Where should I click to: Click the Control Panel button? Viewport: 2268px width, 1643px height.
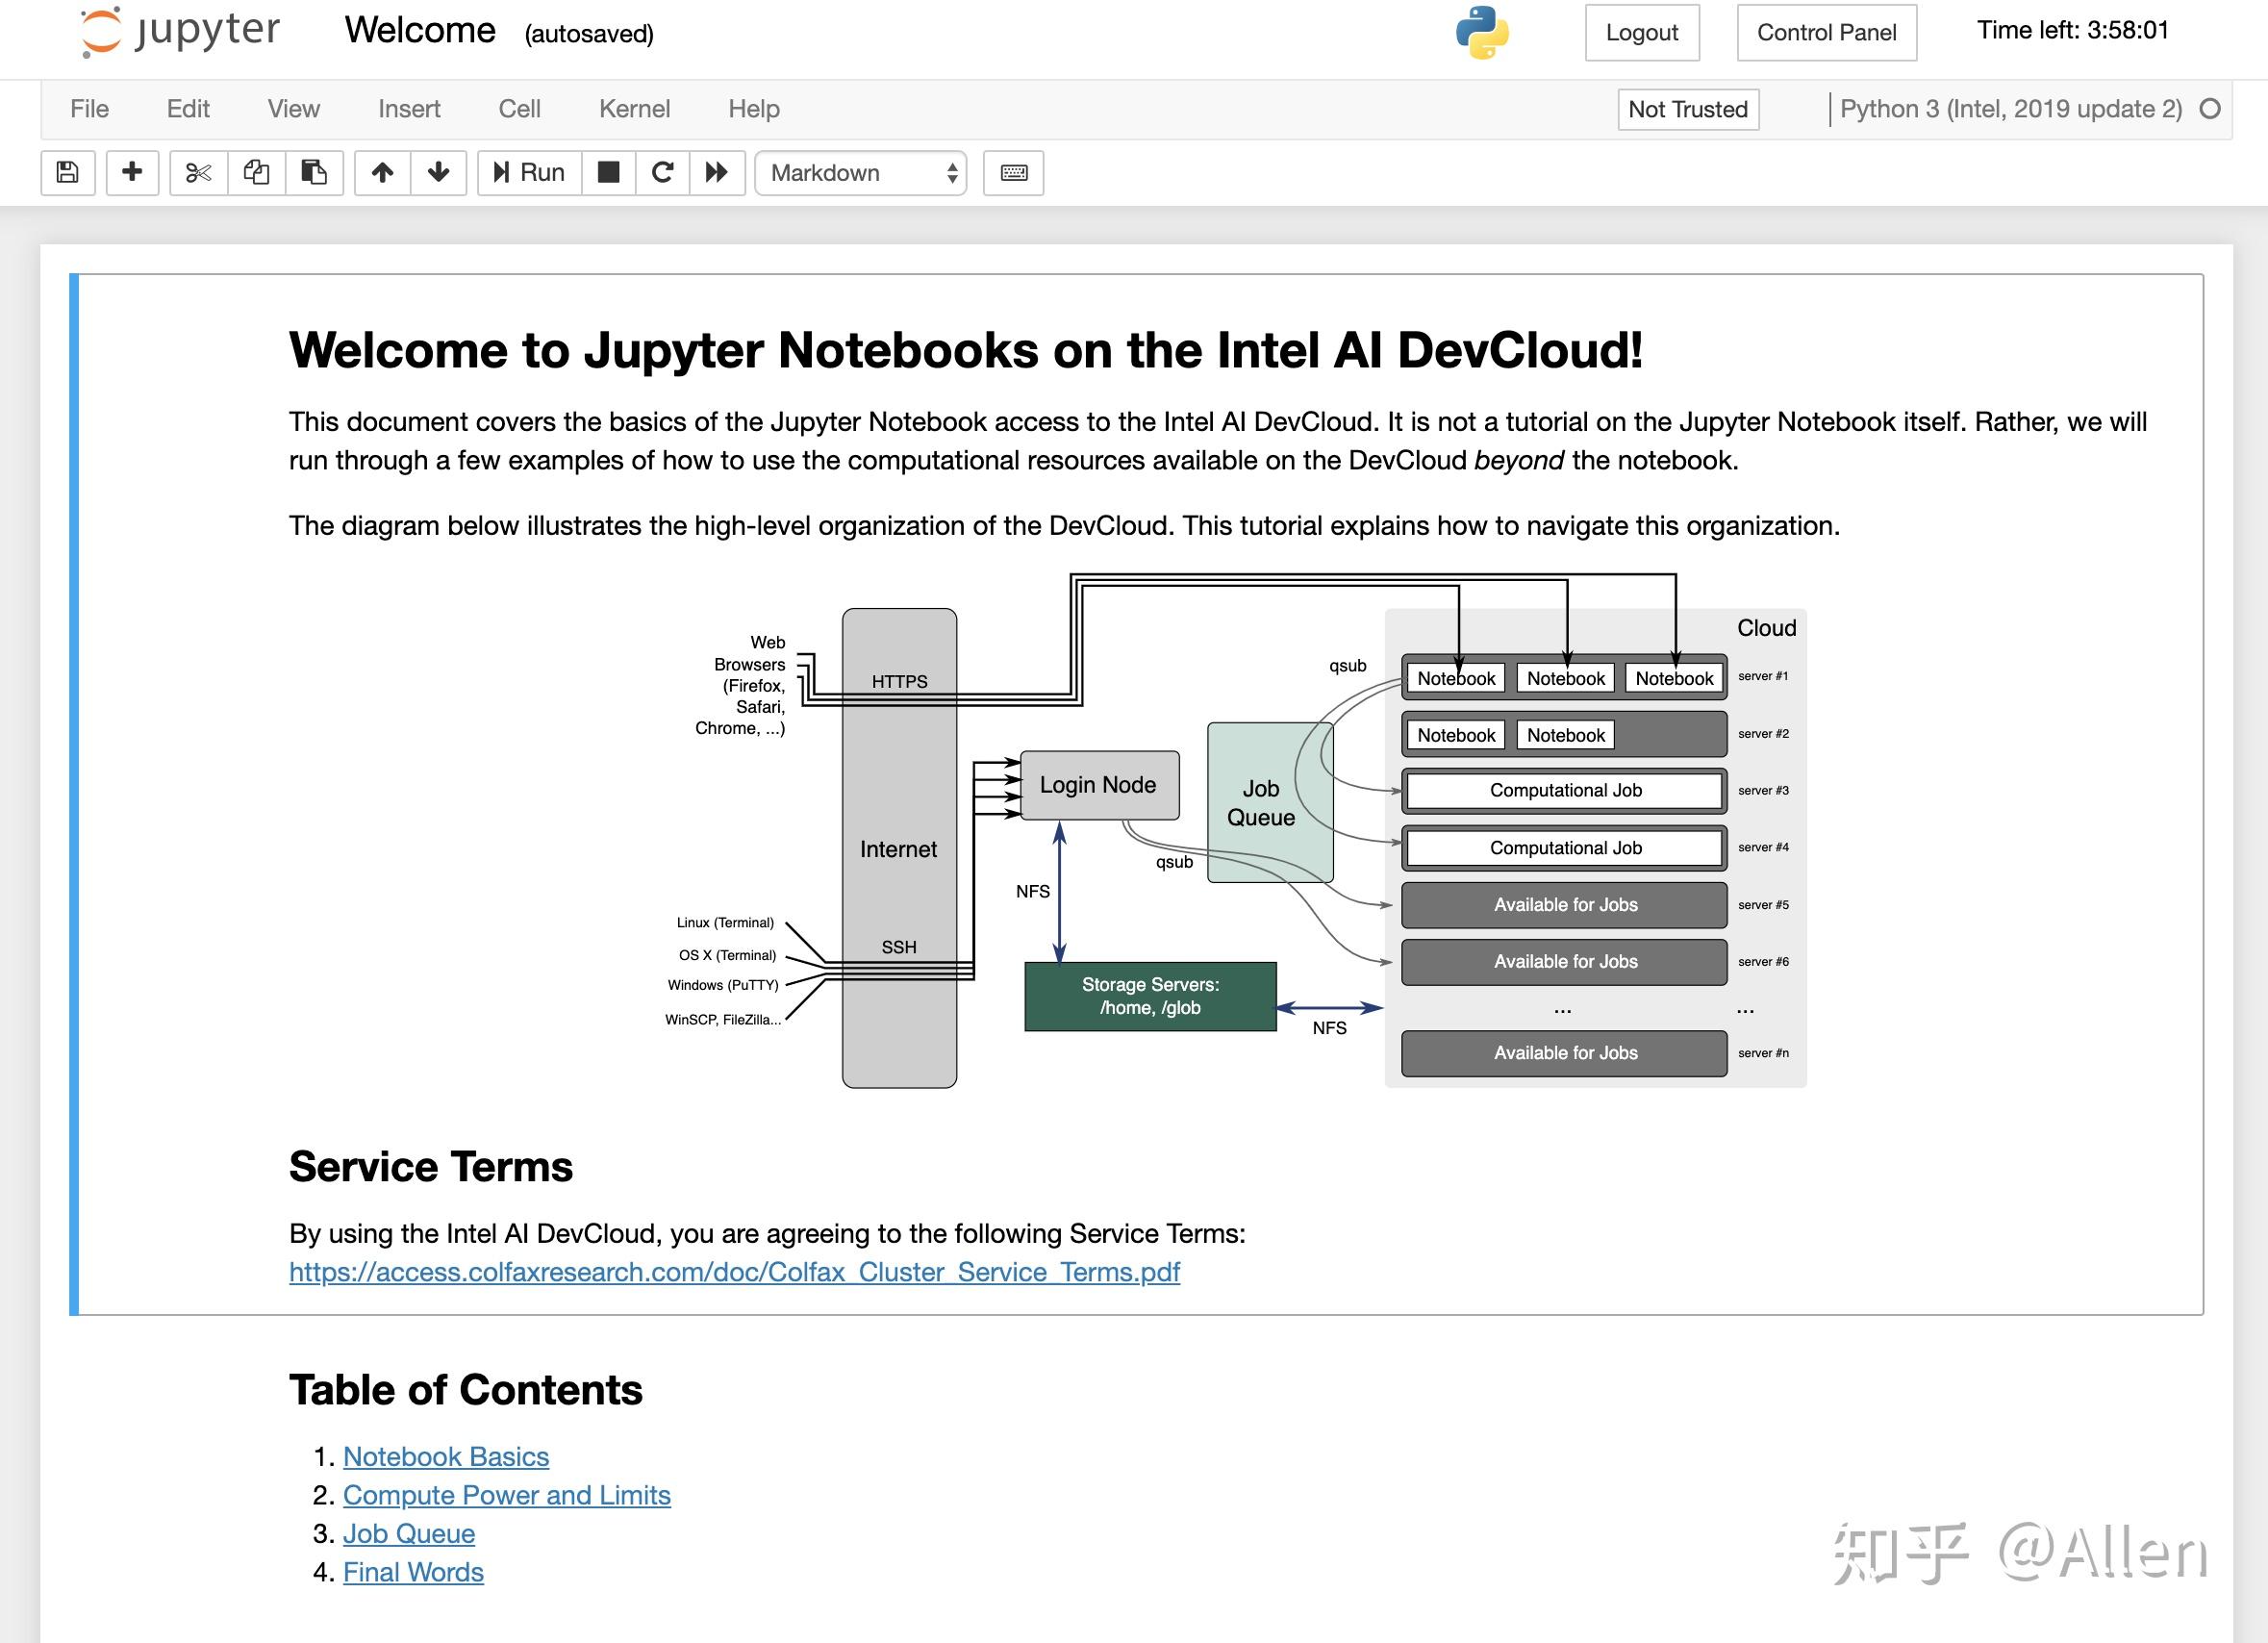pyautogui.click(x=1826, y=33)
